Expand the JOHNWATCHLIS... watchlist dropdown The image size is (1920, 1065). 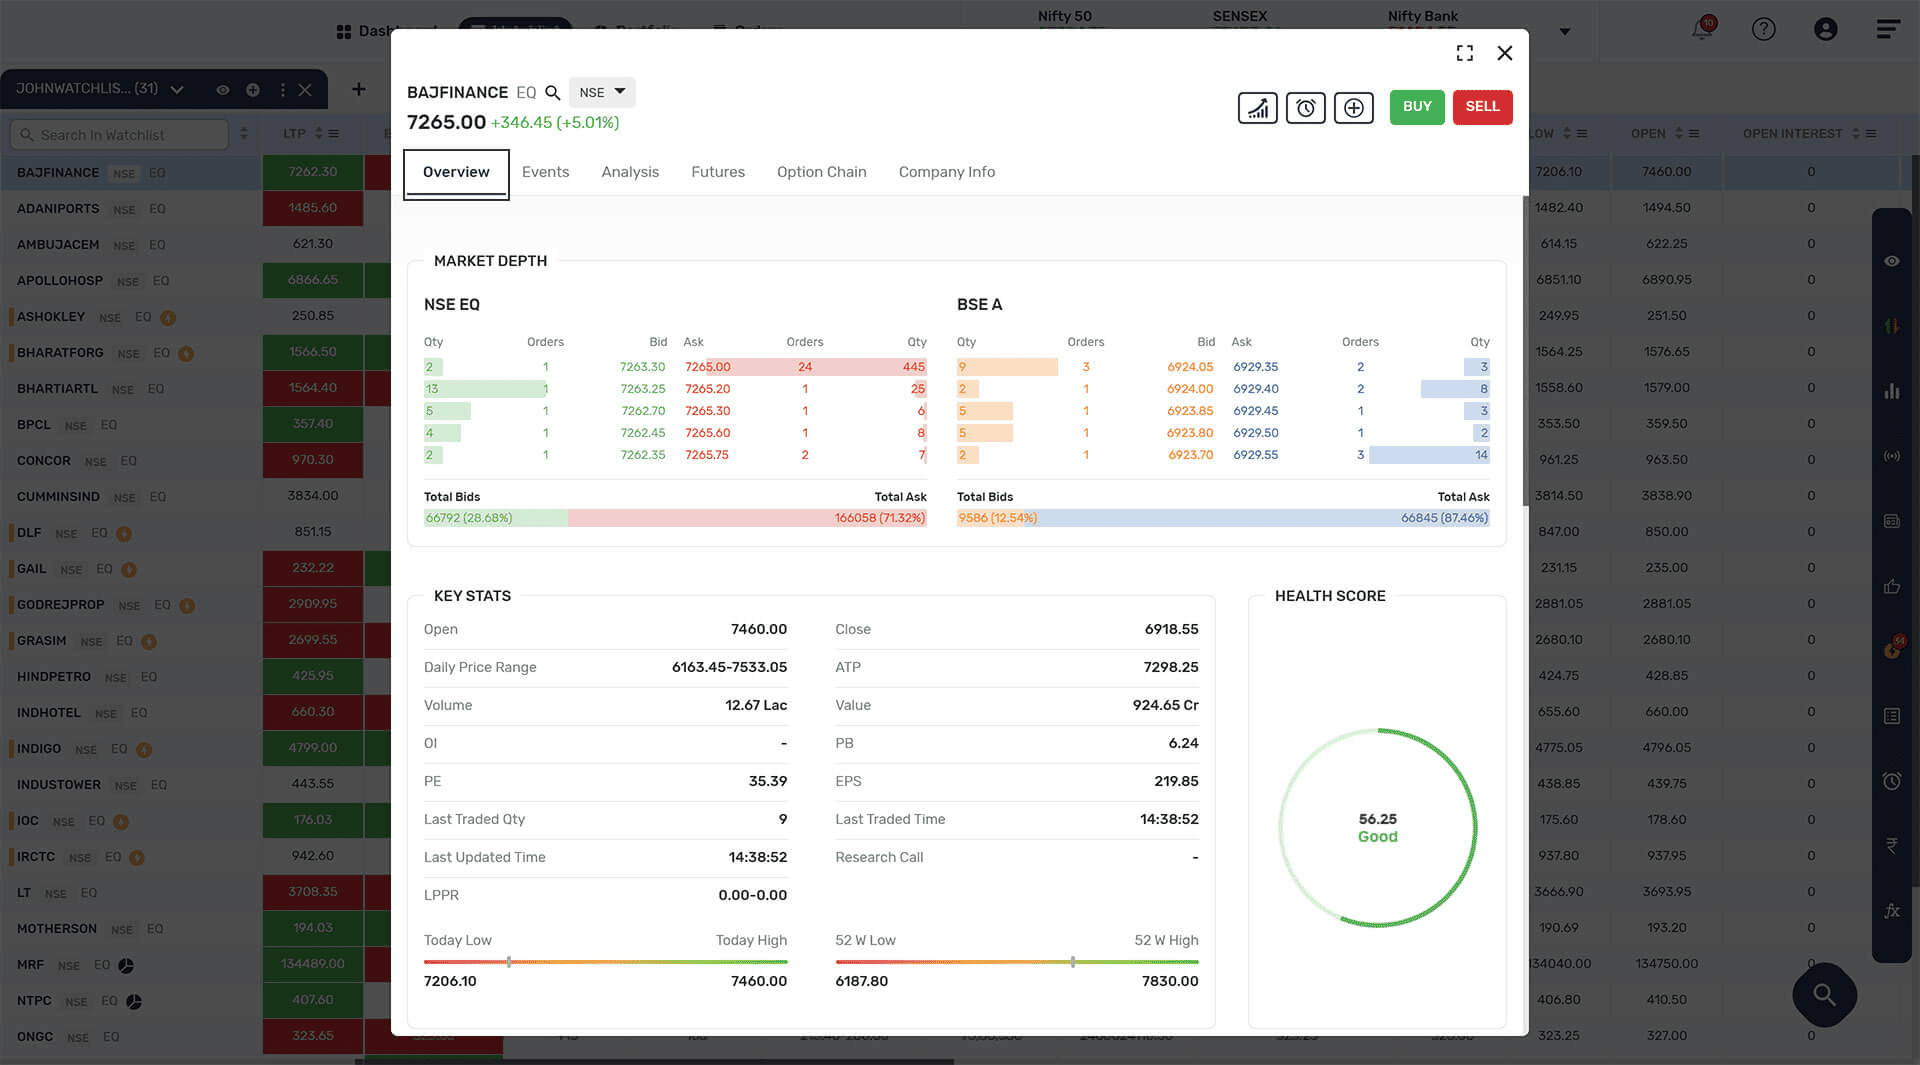click(177, 90)
